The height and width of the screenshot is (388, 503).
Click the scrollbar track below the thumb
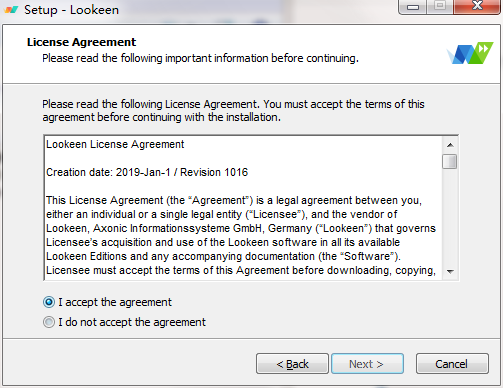[x=450, y=217]
